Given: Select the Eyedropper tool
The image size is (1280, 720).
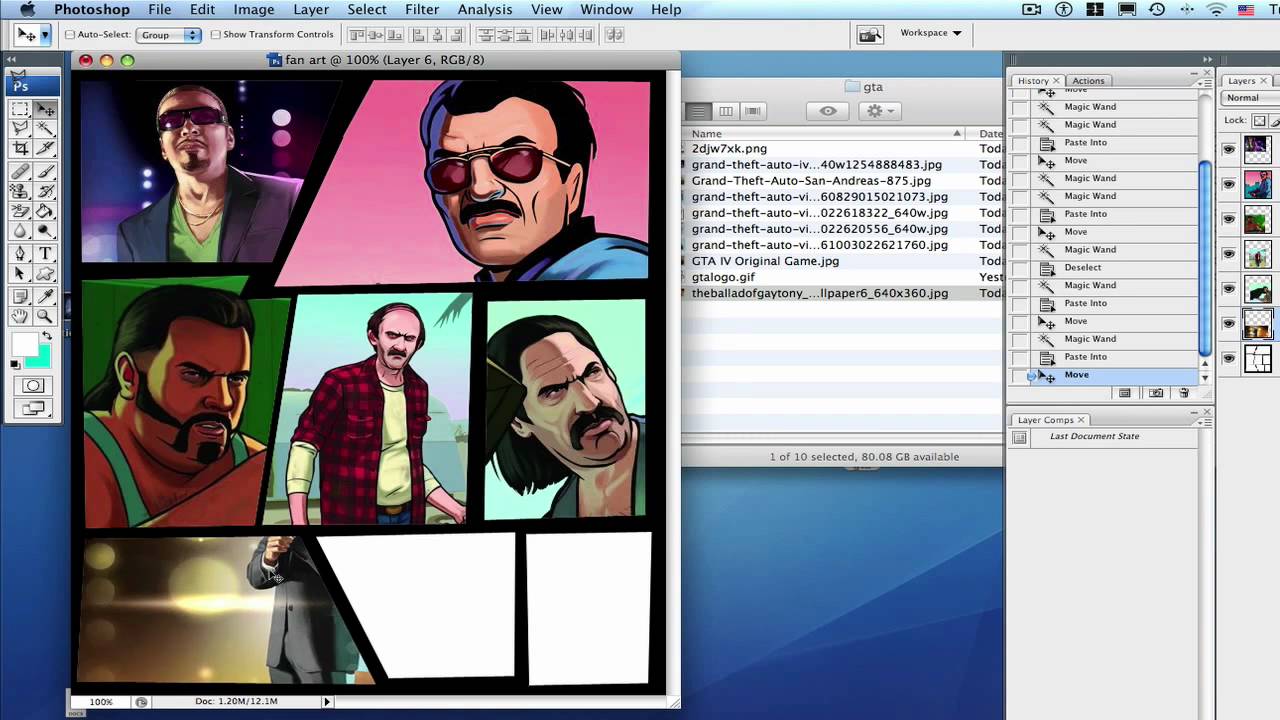Looking at the screenshot, I should pyautogui.click(x=45, y=296).
